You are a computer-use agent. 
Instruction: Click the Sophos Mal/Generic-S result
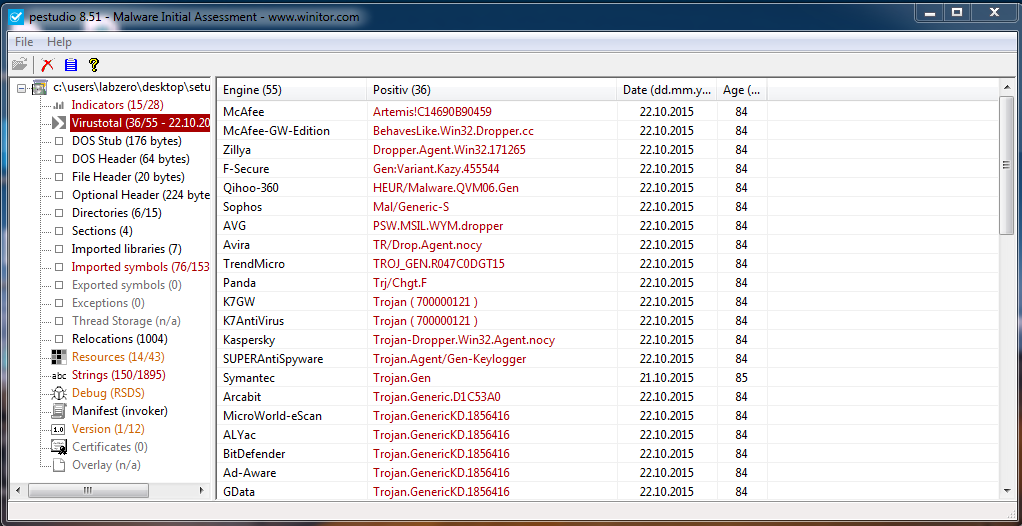tap(411, 207)
